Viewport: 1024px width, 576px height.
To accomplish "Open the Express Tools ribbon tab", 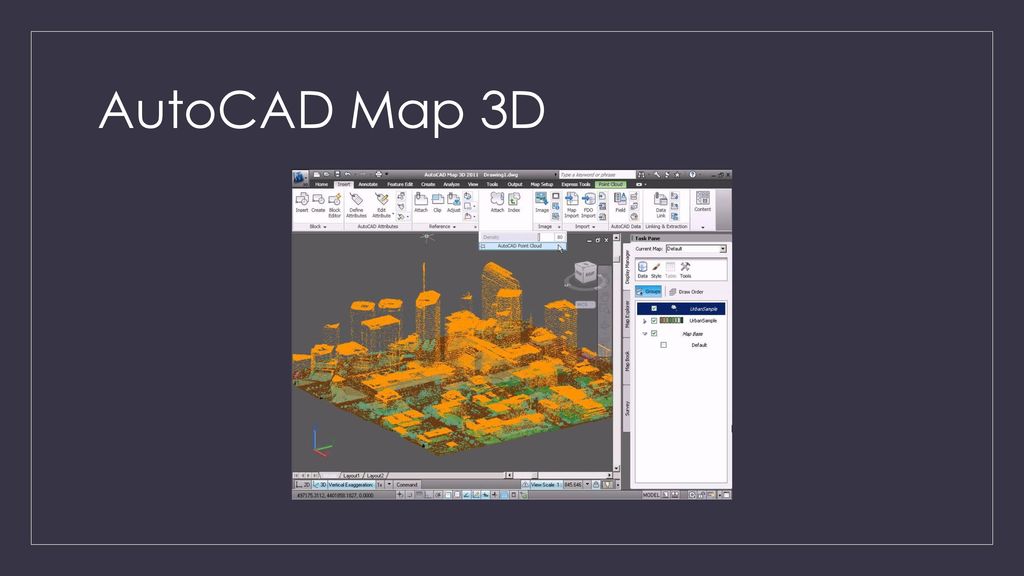I will [575, 184].
